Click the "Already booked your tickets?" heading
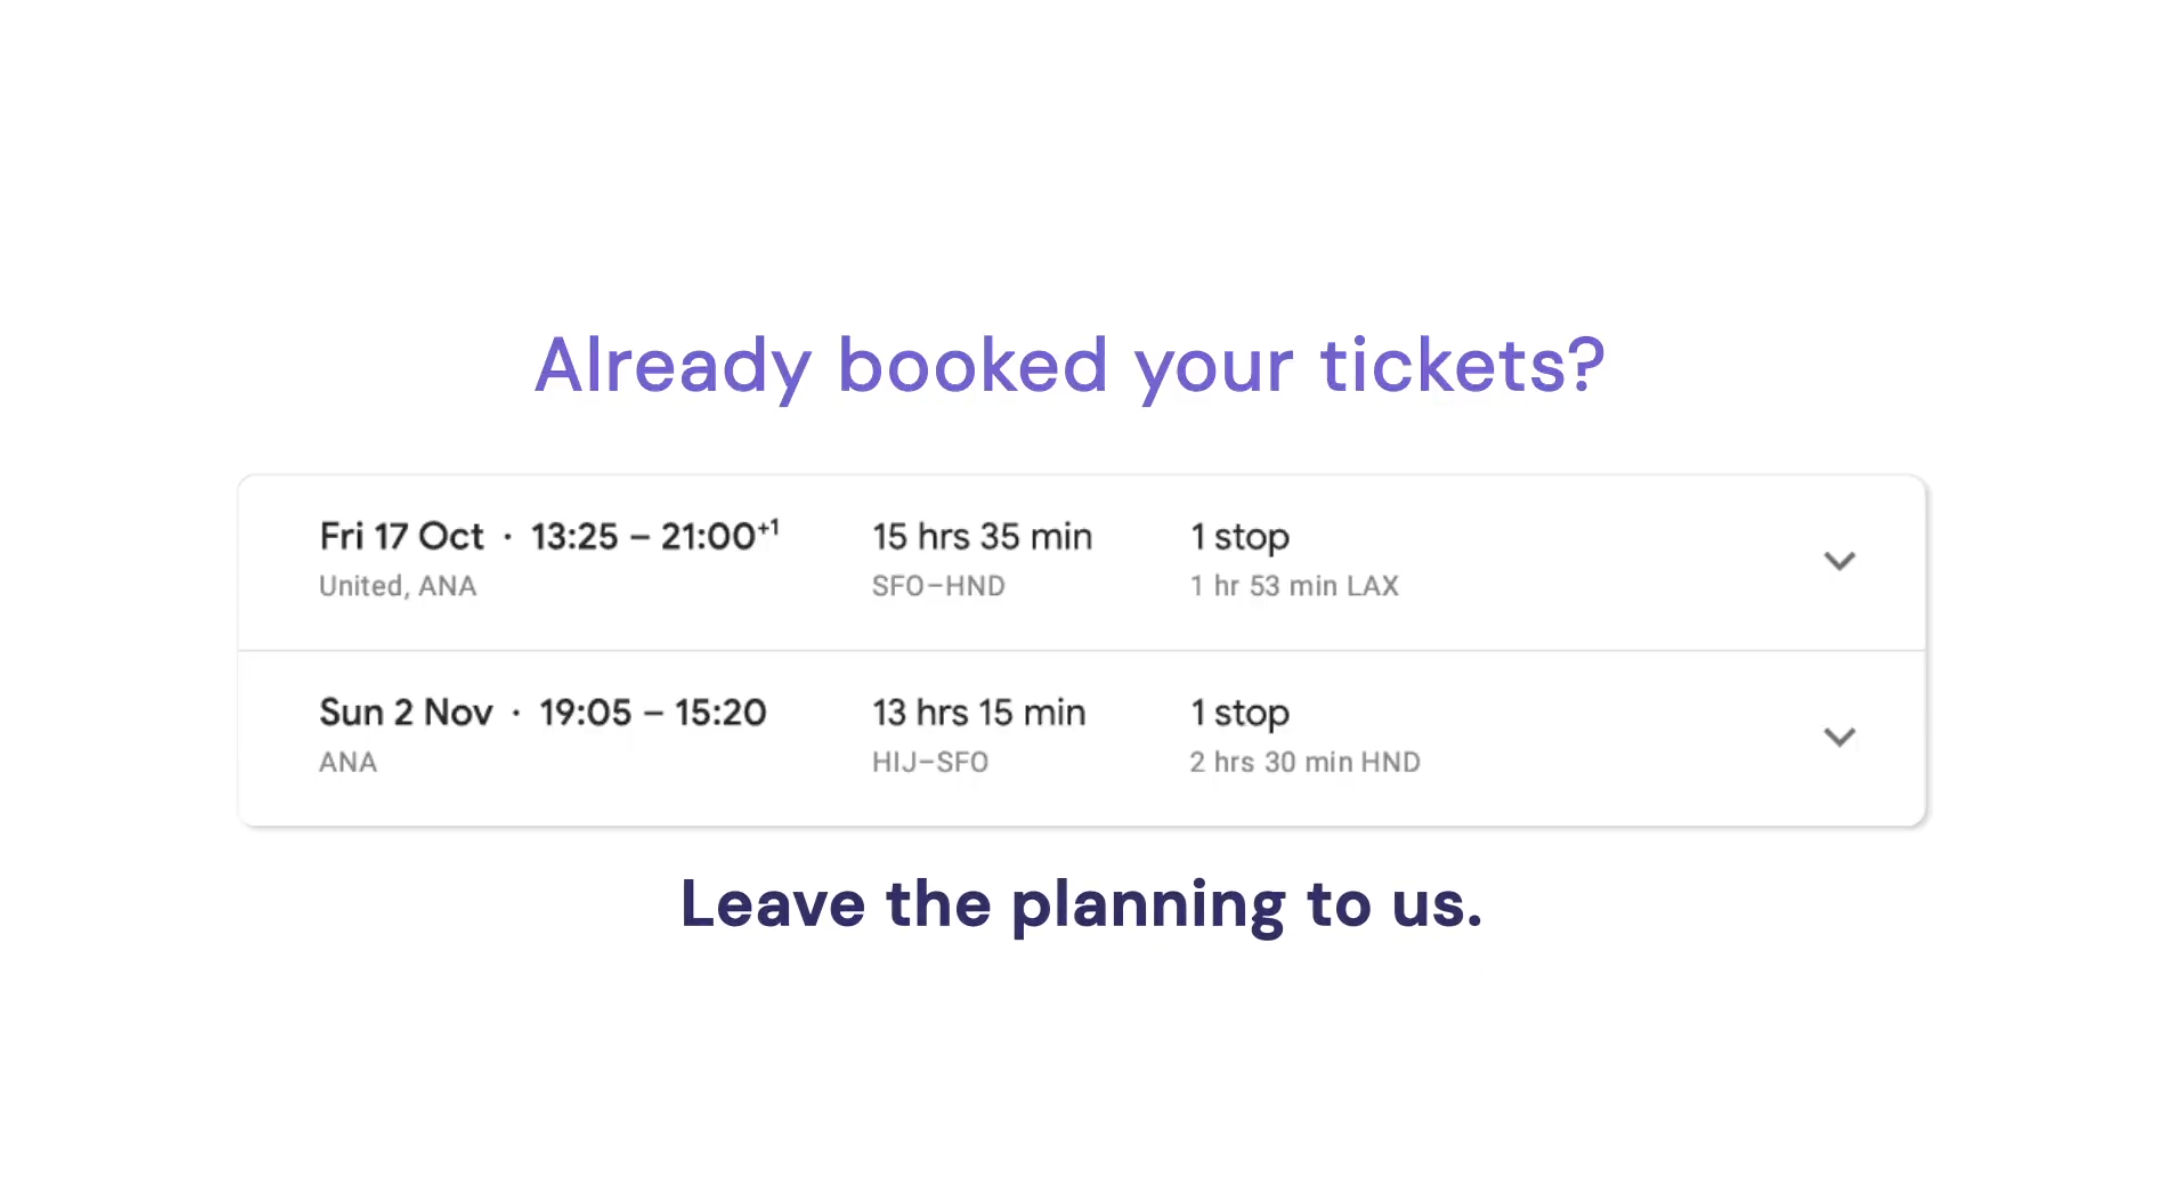 [1069, 366]
